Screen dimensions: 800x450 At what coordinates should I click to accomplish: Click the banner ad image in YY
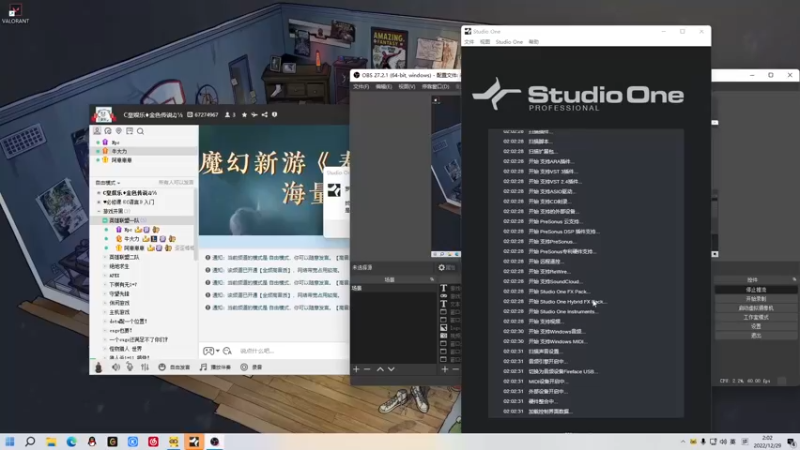tap(274, 180)
